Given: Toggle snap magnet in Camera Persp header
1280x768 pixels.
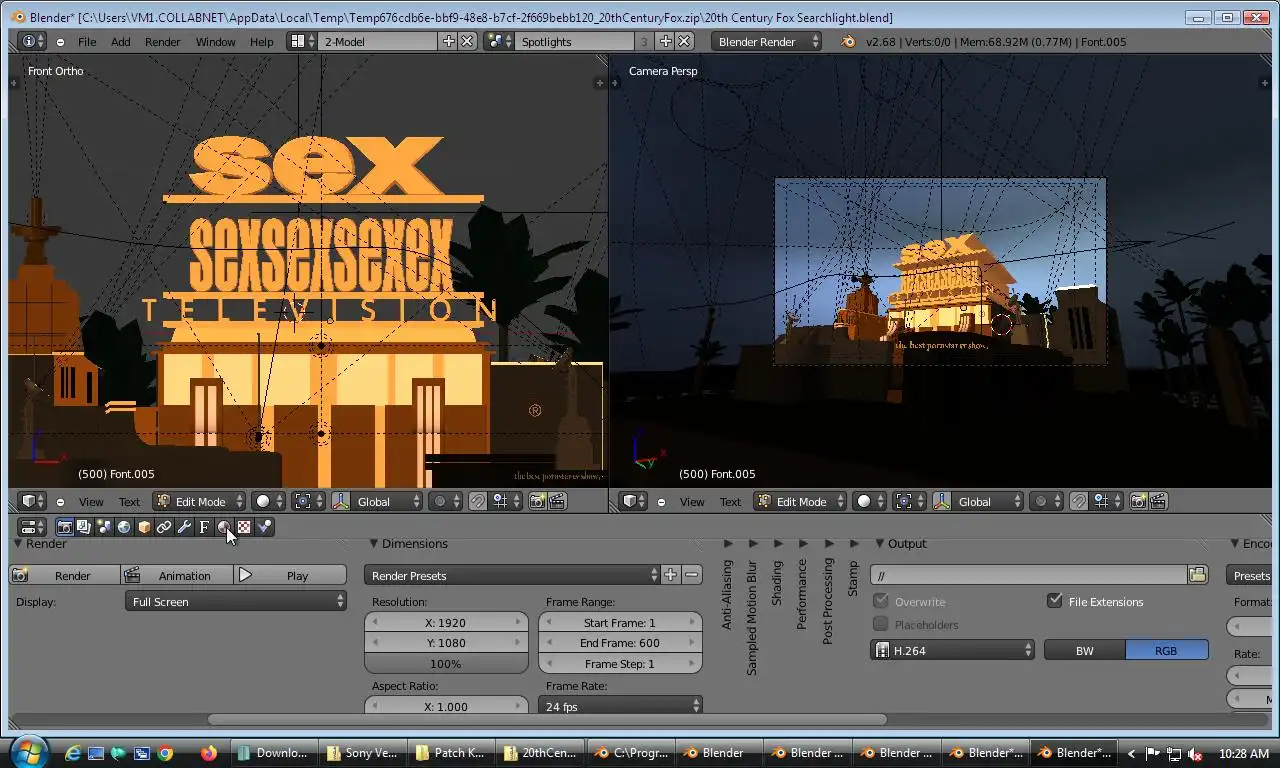Looking at the screenshot, I should click(1079, 501).
